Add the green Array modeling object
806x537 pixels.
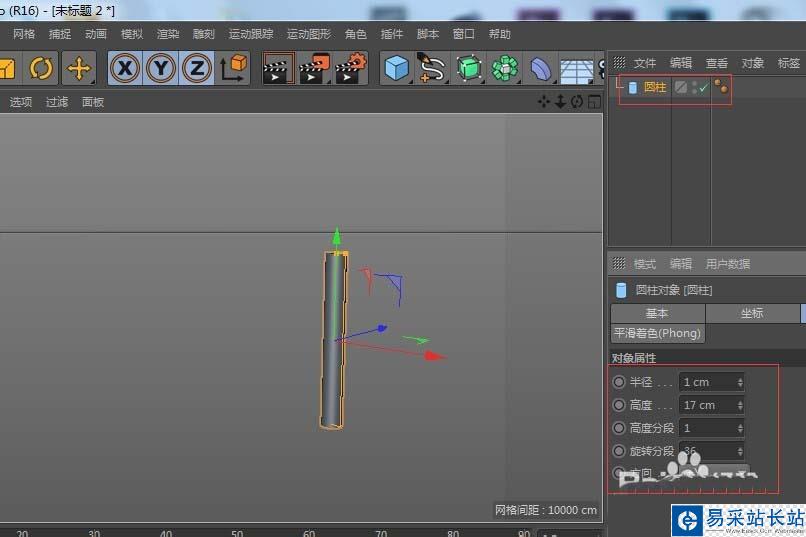click(505, 68)
